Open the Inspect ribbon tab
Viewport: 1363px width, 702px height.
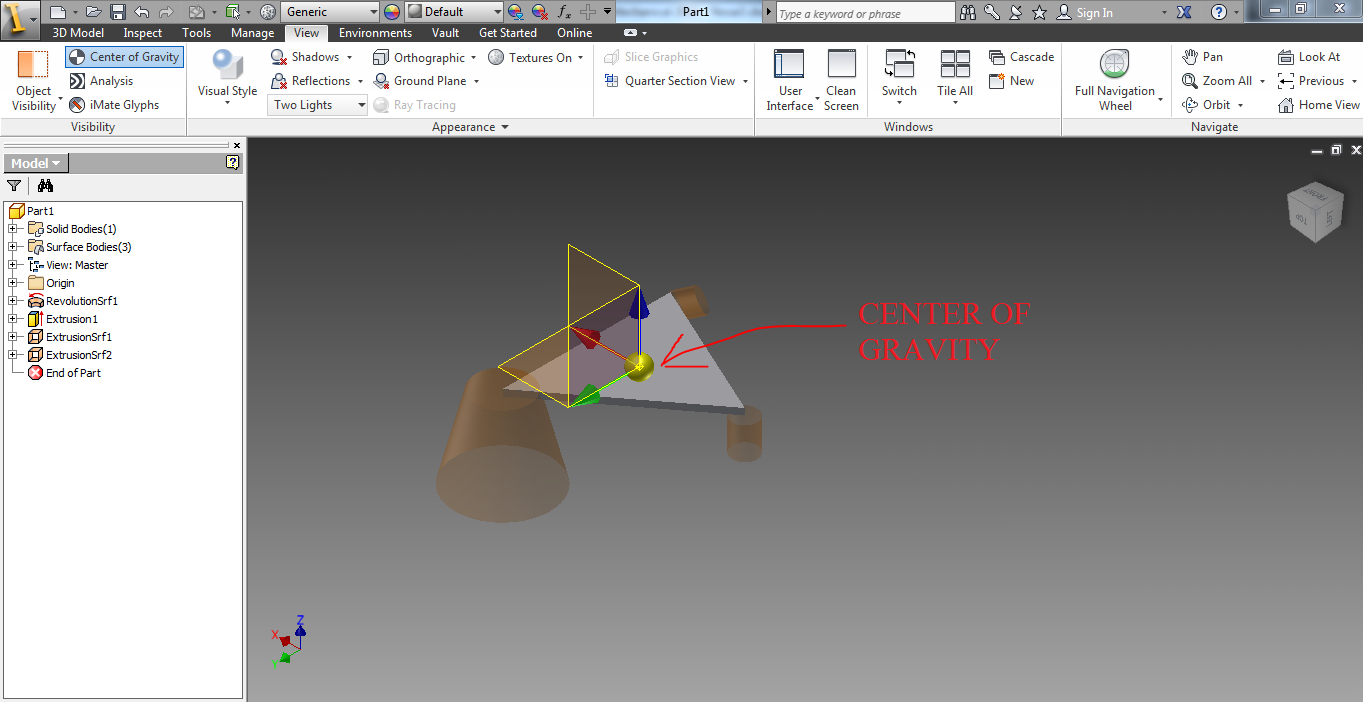[142, 32]
